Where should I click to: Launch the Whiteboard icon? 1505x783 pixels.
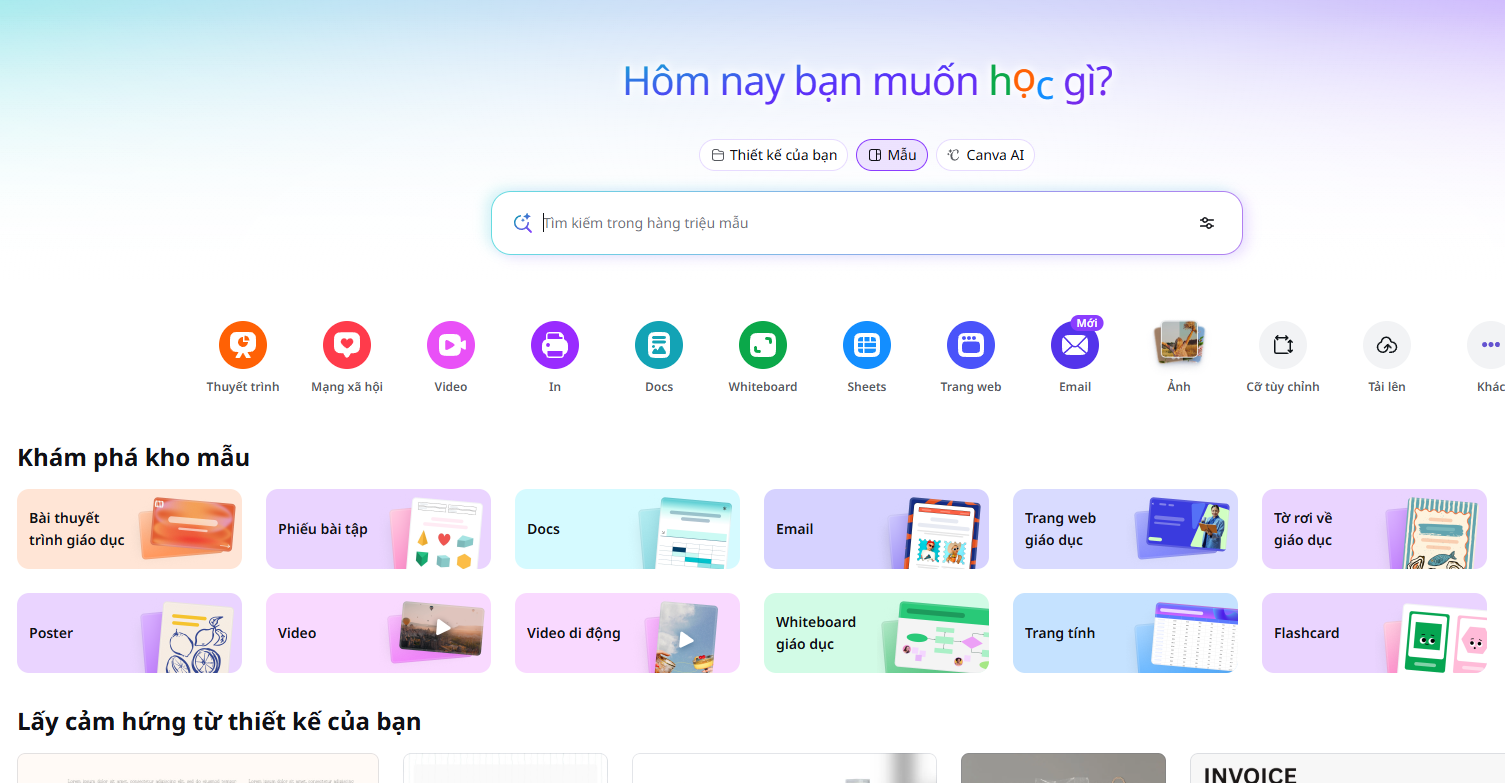pos(763,345)
